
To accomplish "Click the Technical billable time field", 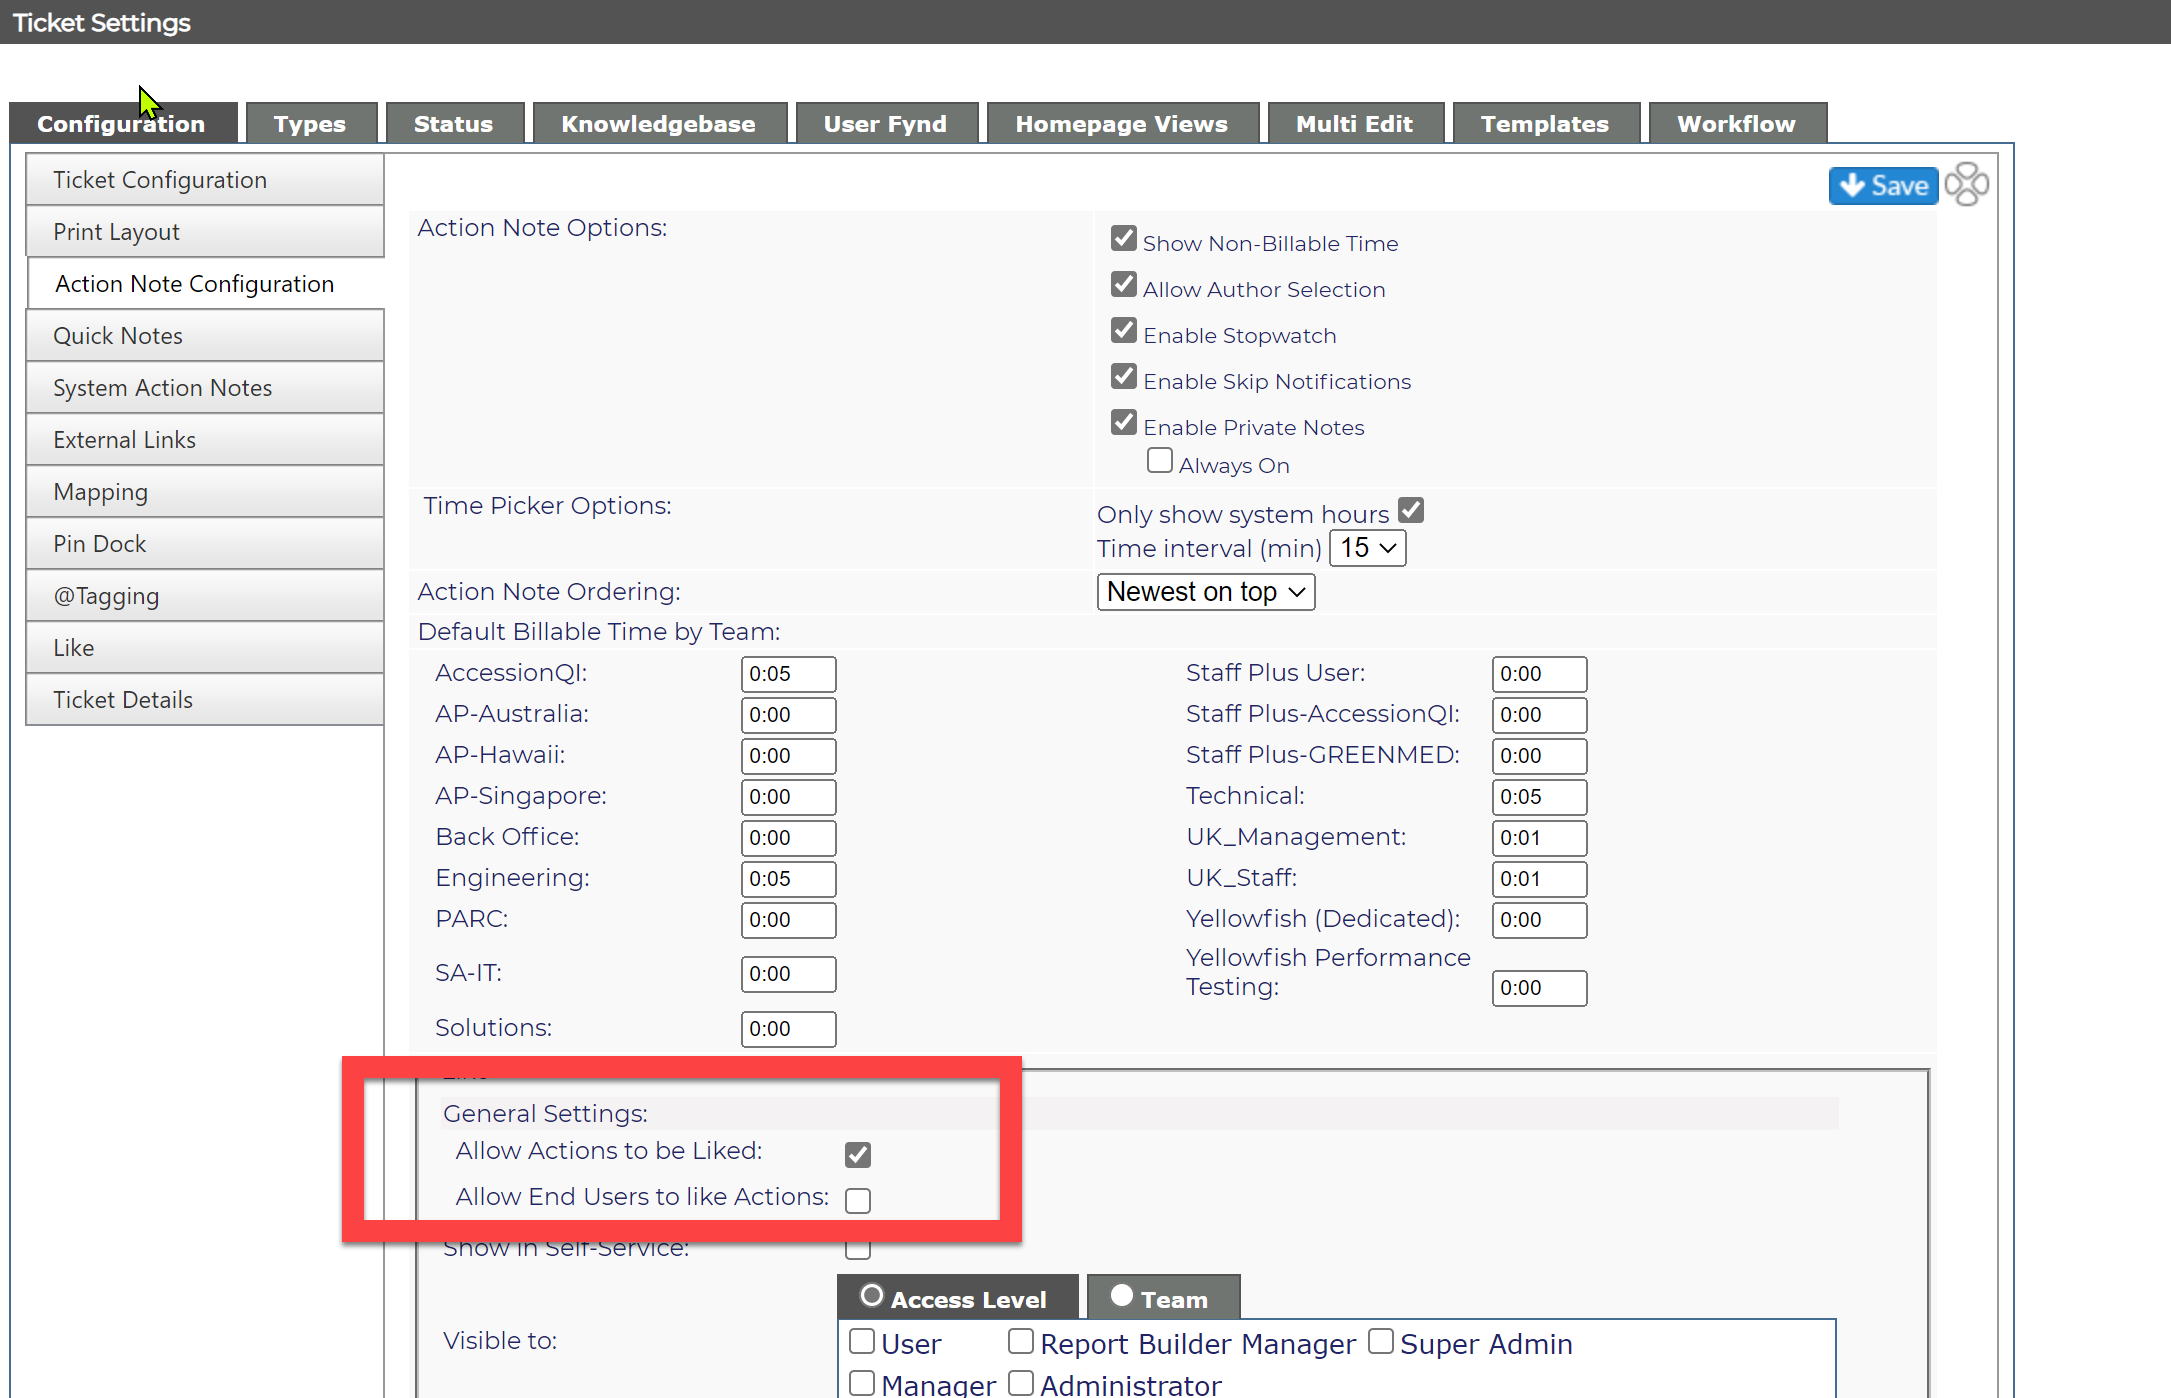I will point(1539,797).
